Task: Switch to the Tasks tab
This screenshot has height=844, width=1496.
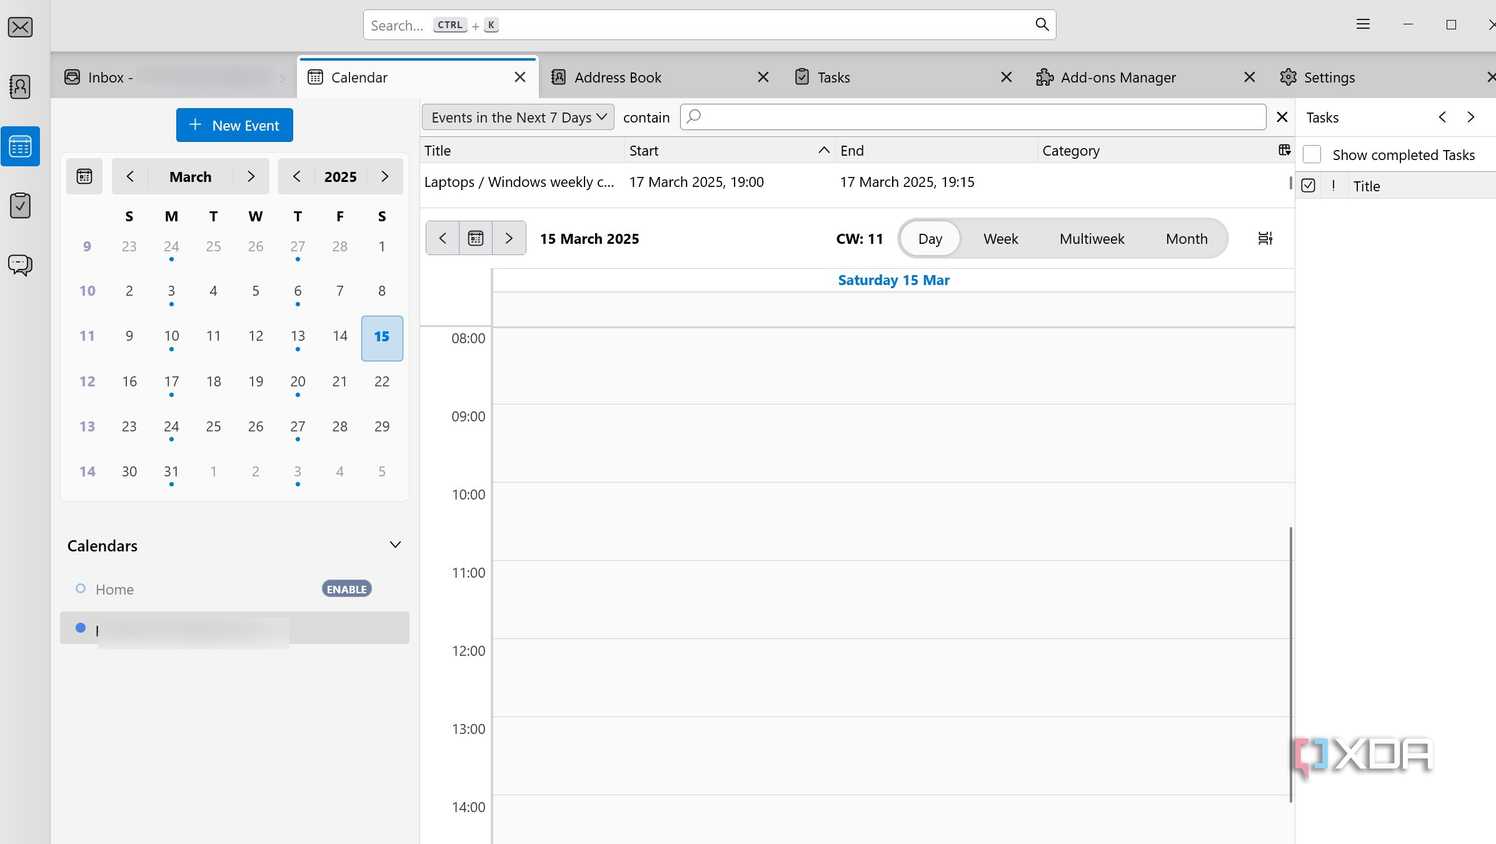Action: tap(903, 77)
